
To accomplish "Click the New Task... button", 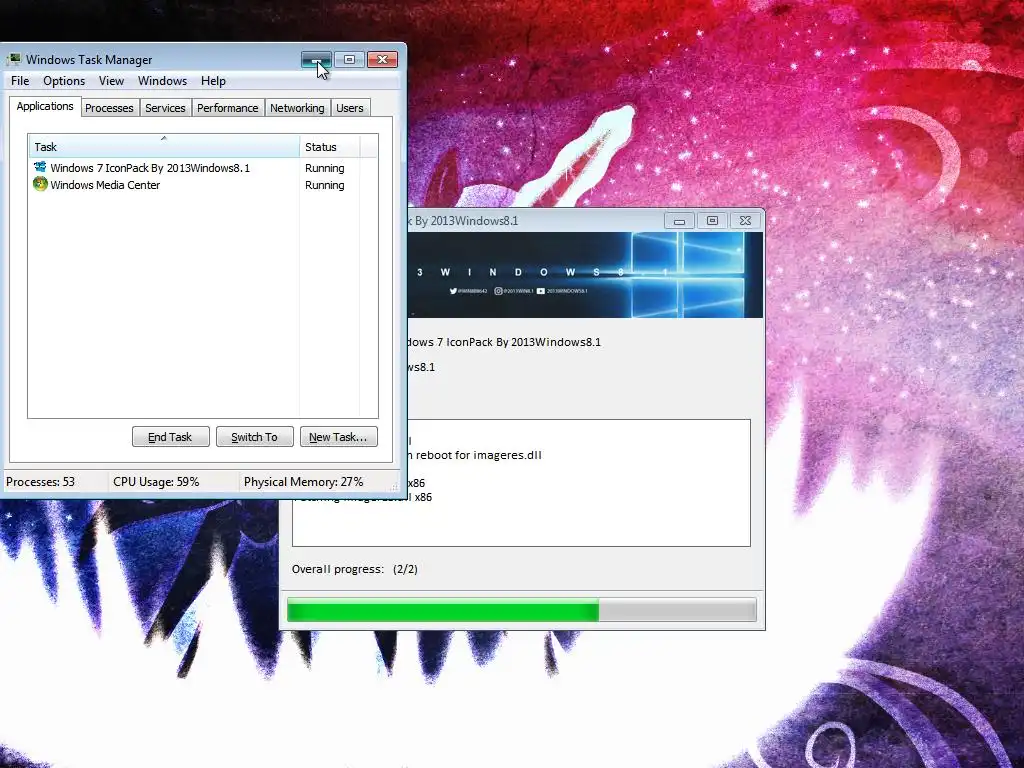I will coord(338,437).
